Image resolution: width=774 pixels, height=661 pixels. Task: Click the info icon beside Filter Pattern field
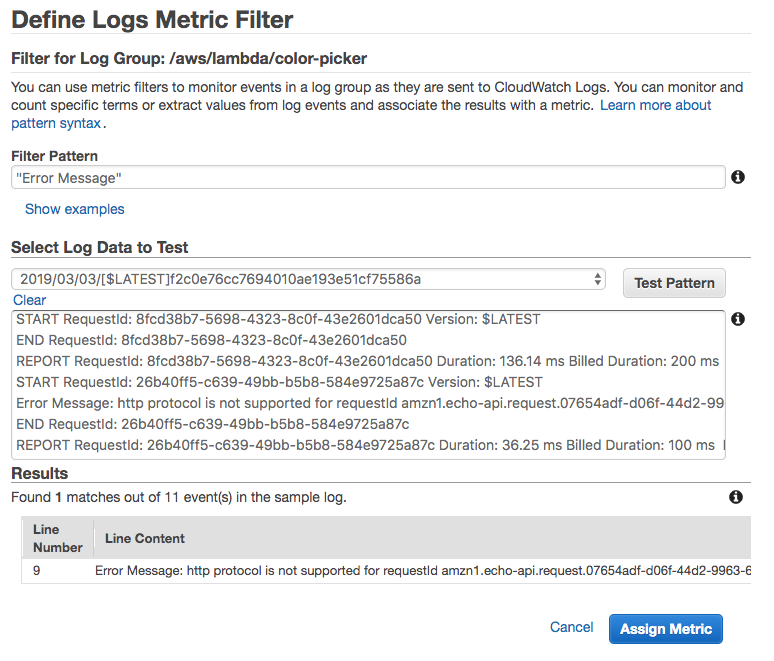pos(738,177)
